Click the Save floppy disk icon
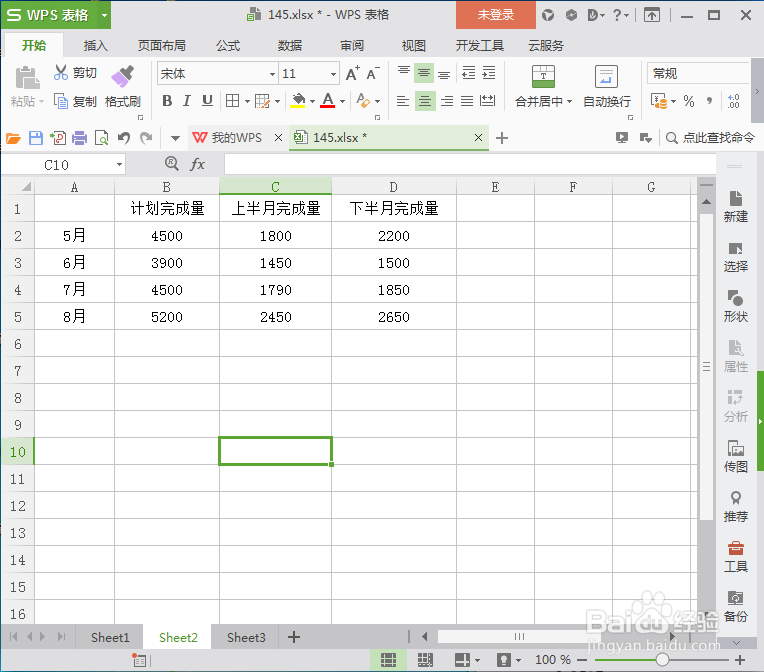The height and width of the screenshot is (672, 764). coord(36,138)
